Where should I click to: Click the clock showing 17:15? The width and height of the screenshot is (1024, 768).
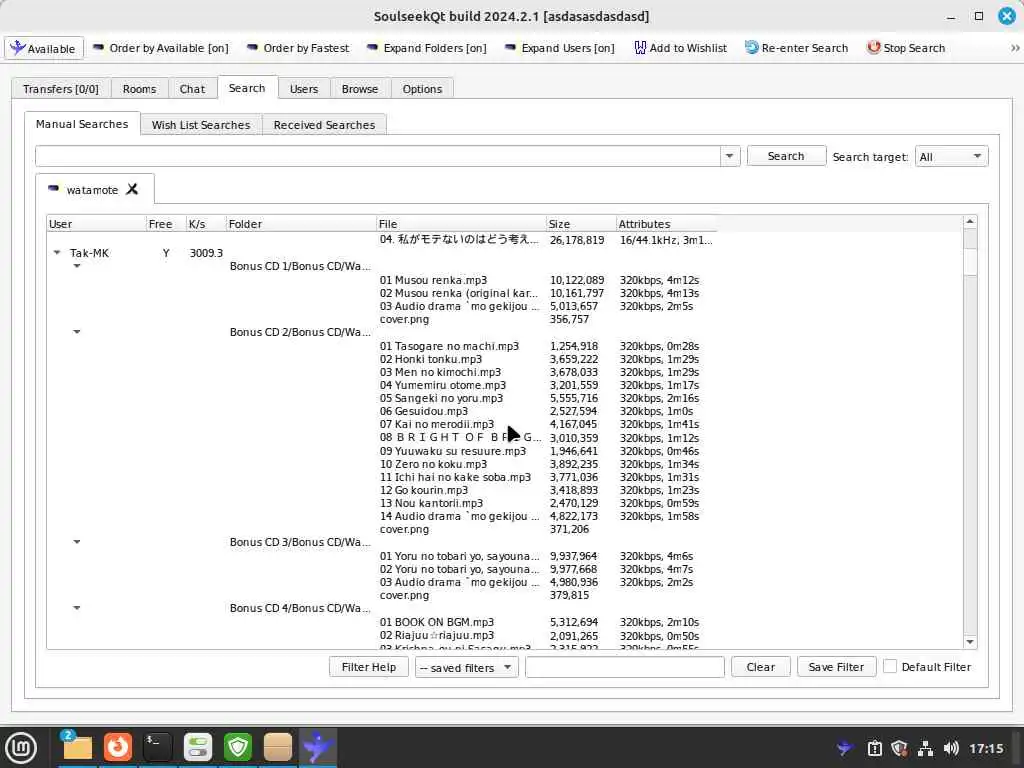[x=986, y=748]
